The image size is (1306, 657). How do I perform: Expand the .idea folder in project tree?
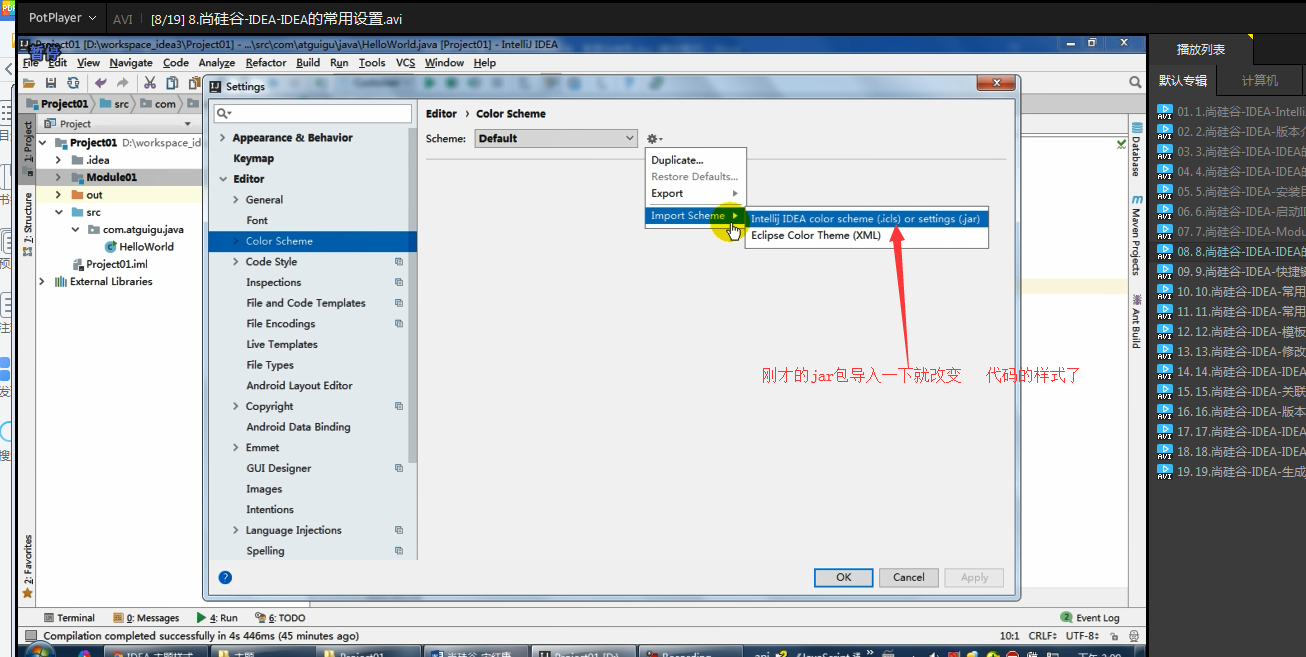click(59, 160)
